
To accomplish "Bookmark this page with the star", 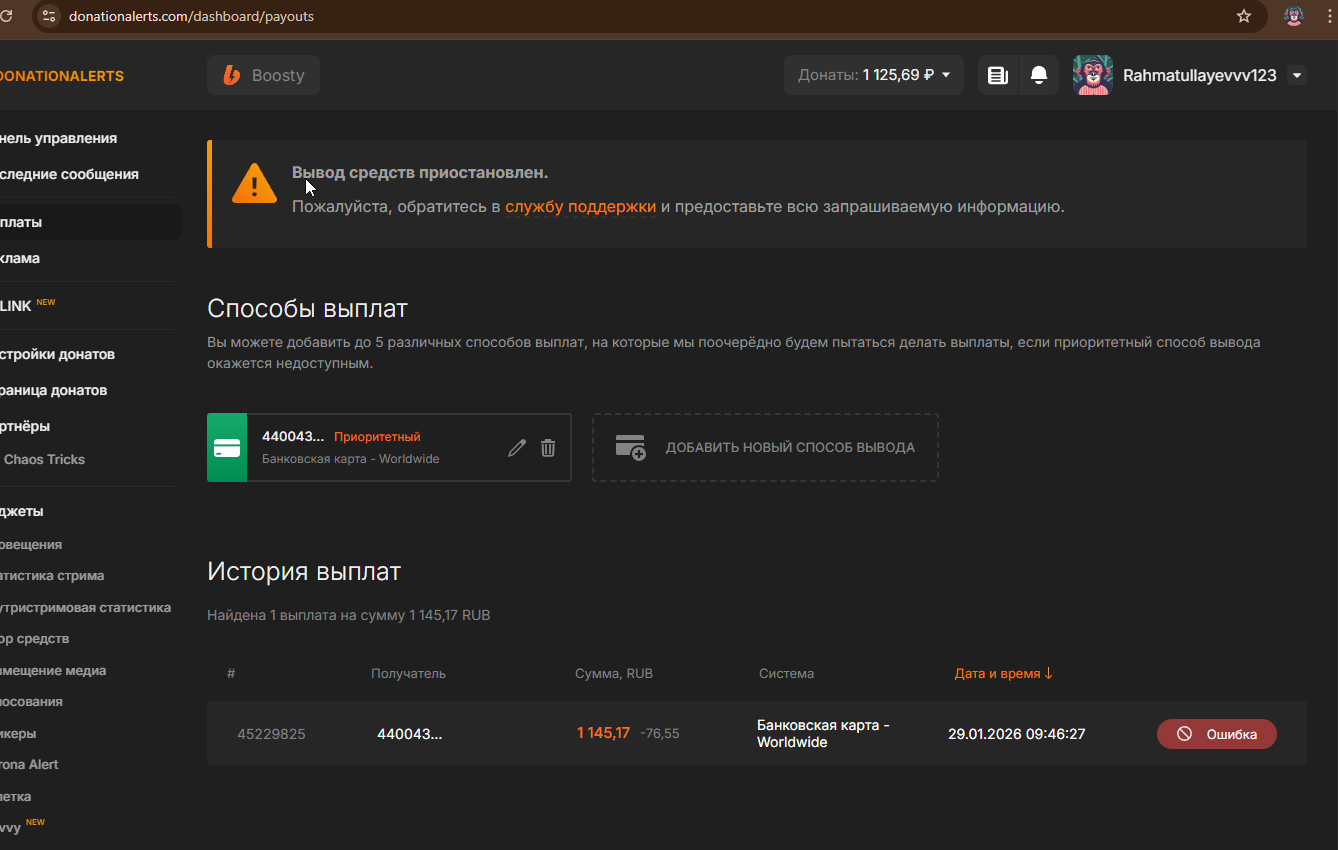I will 1244,16.
